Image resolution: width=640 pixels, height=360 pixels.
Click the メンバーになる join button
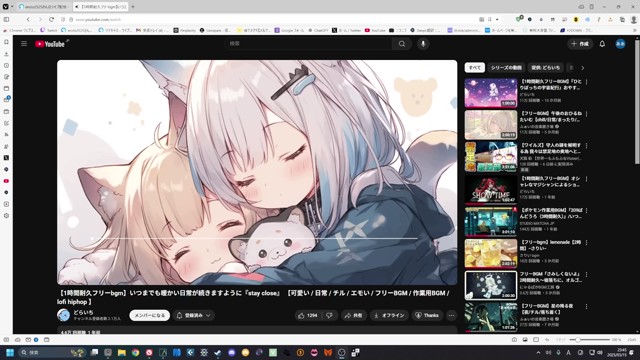150,316
